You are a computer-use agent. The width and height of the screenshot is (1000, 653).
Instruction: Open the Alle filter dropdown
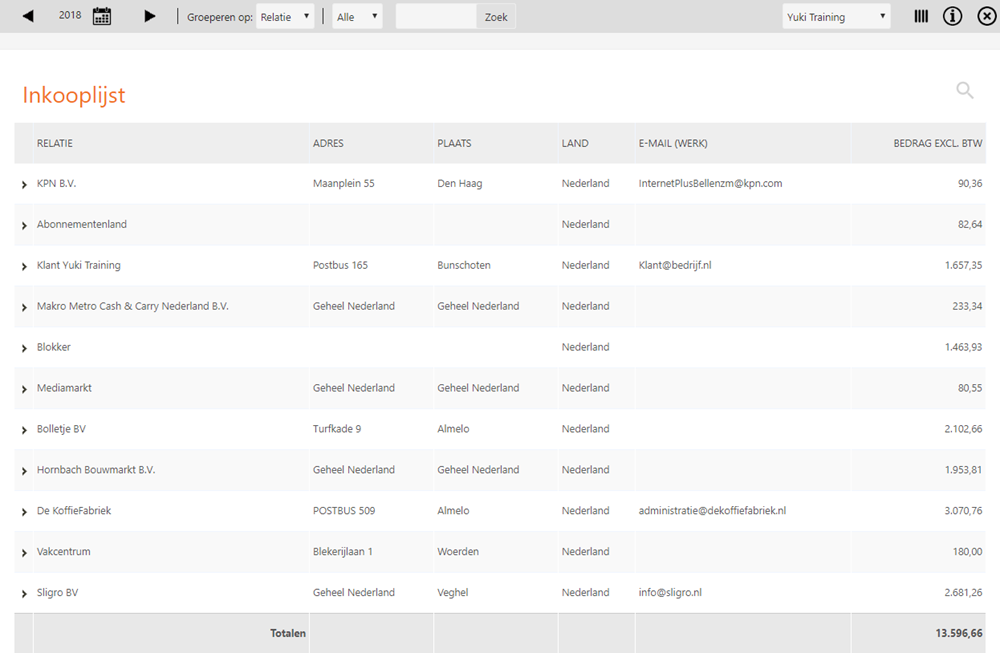(x=357, y=17)
